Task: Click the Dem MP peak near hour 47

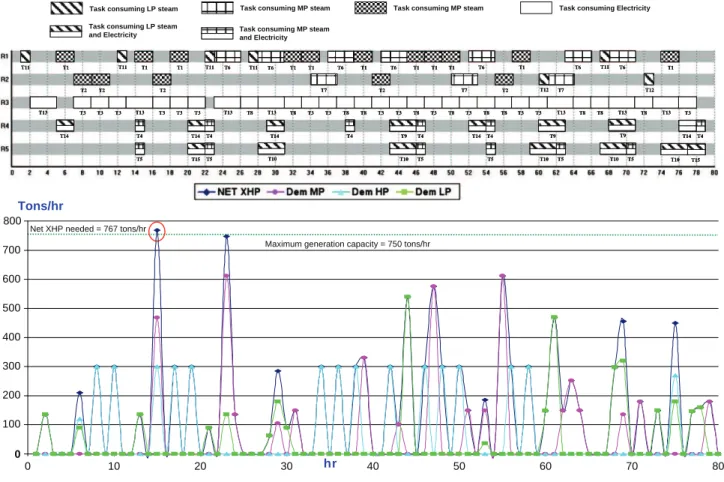Action: (434, 287)
